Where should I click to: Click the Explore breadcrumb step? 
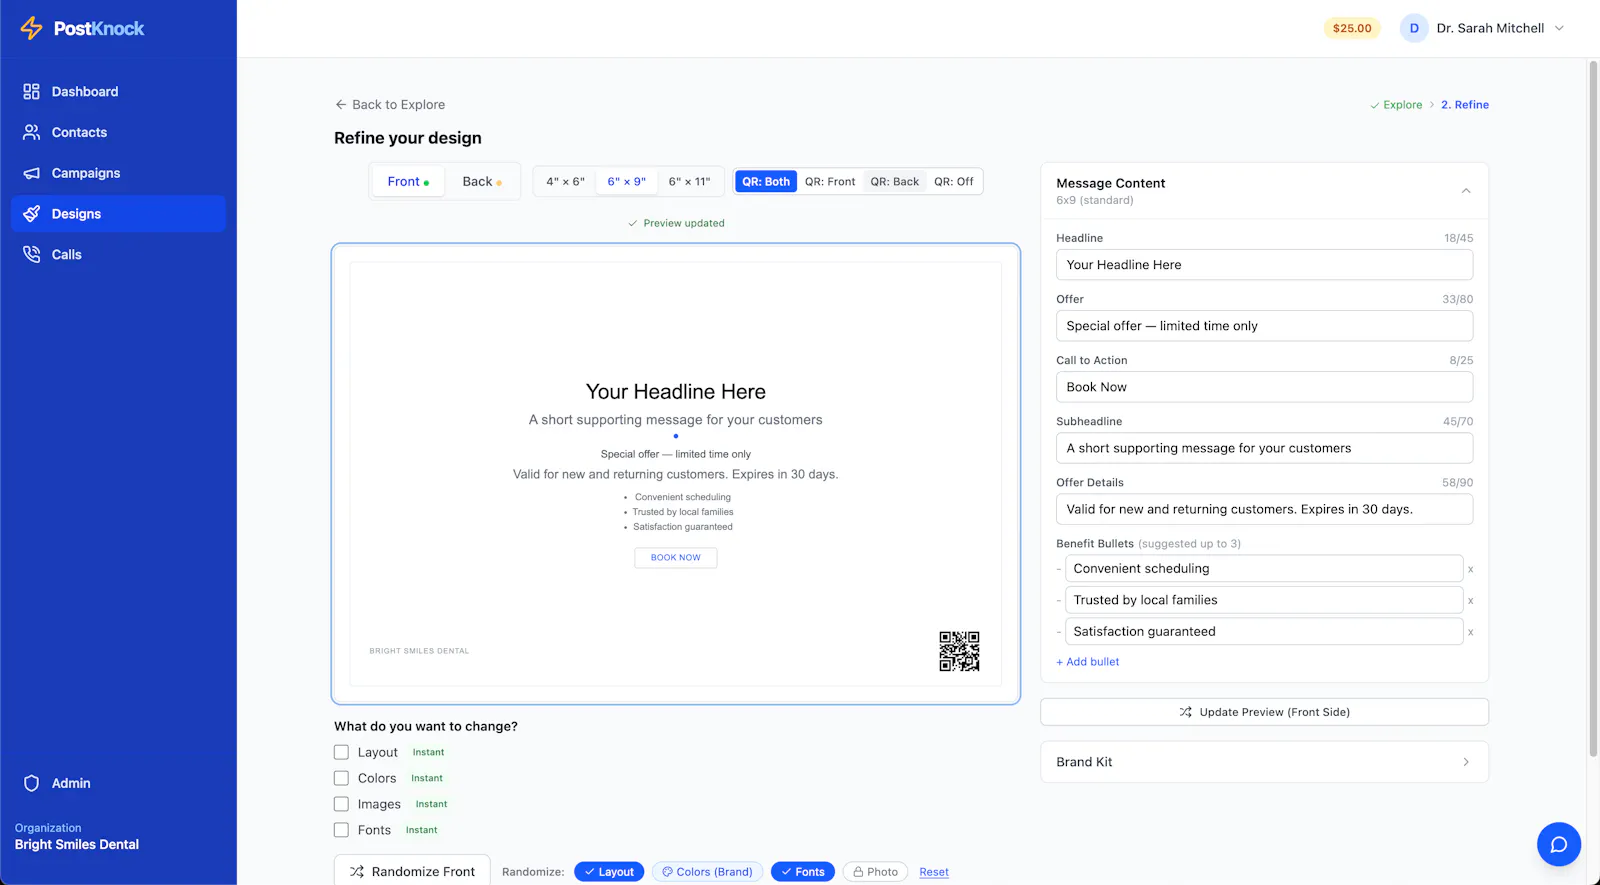pyautogui.click(x=1396, y=105)
